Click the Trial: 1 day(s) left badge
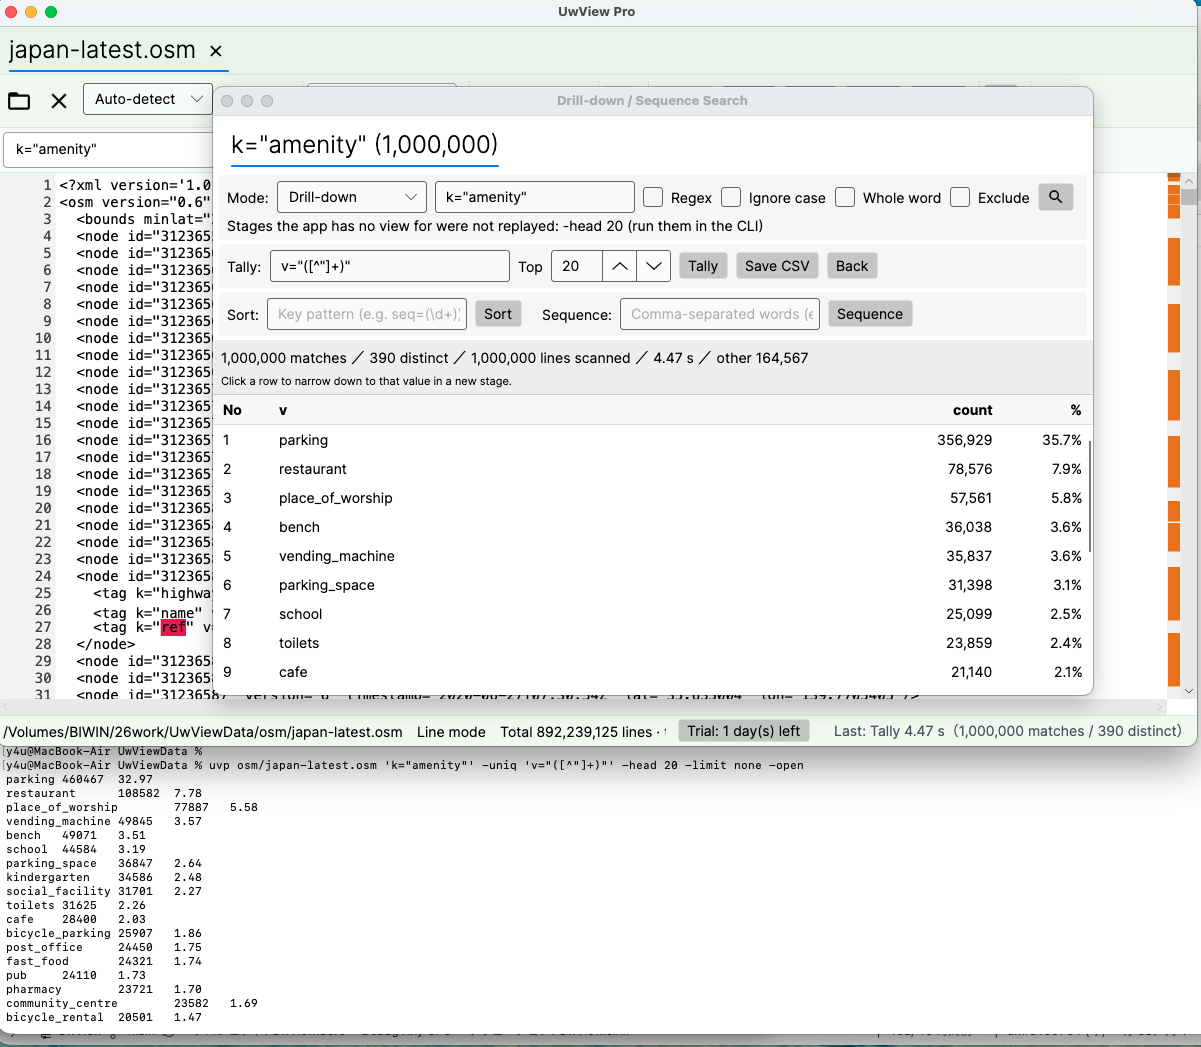The height and width of the screenshot is (1047, 1201). [743, 731]
